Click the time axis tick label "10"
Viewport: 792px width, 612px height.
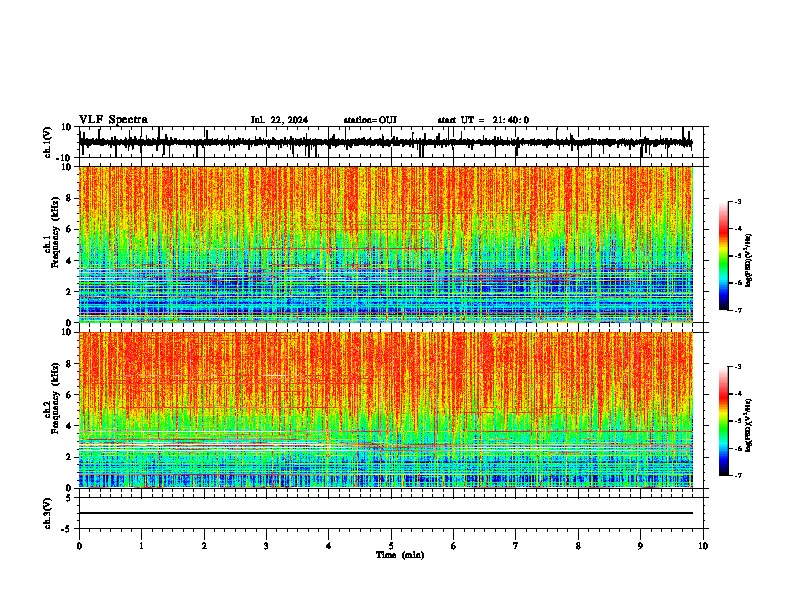click(x=703, y=546)
